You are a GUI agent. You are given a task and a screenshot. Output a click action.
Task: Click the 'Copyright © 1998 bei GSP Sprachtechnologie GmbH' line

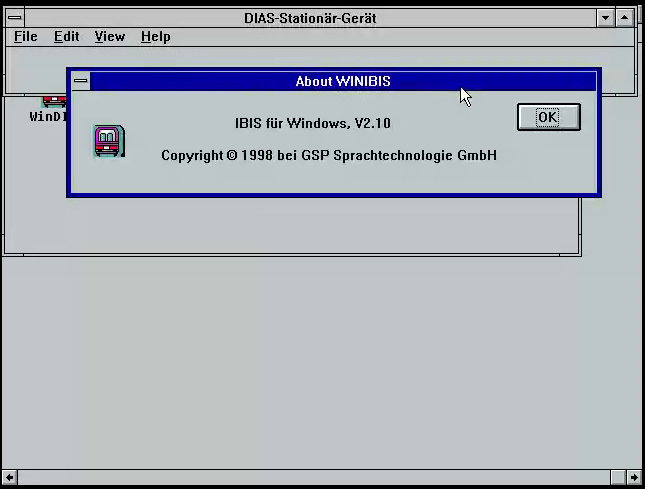point(329,155)
